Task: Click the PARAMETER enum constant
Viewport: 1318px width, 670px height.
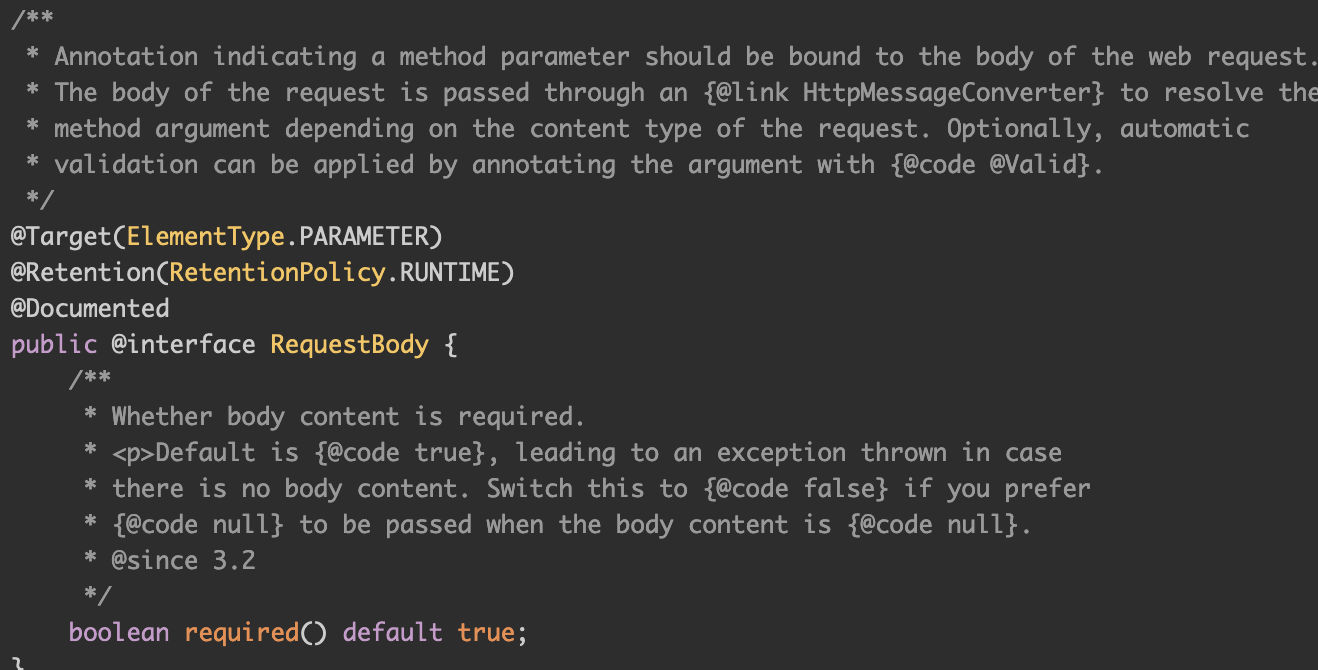Action: click(x=364, y=237)
